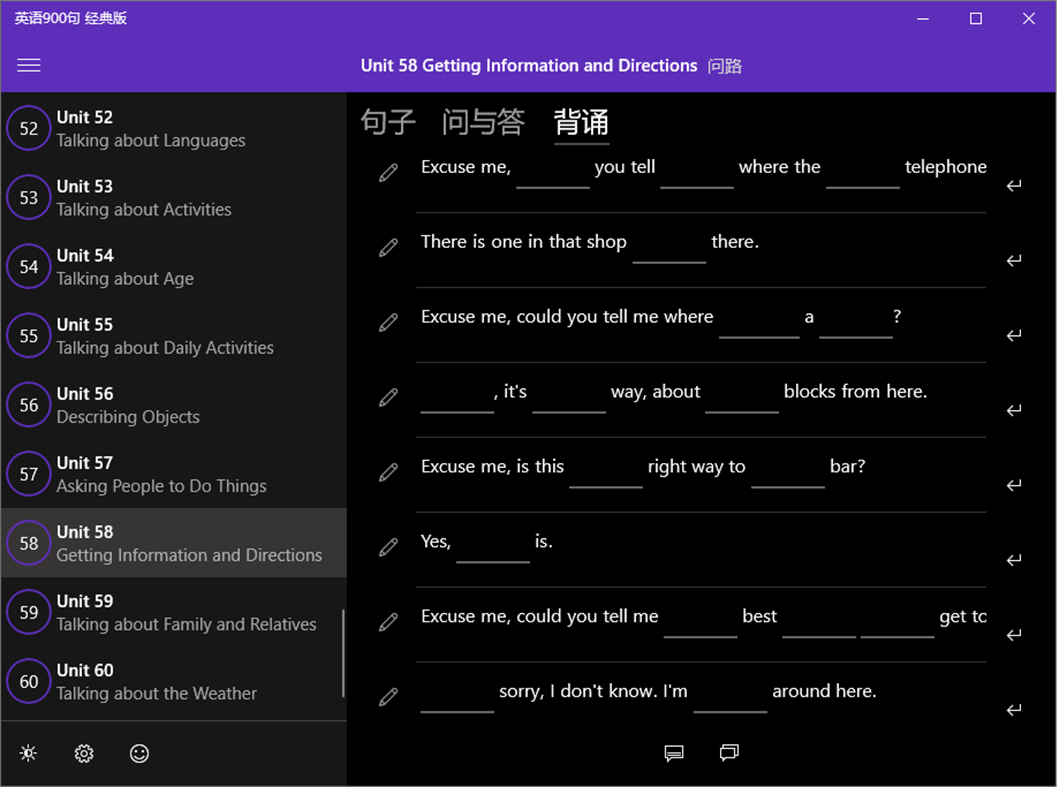Click the smiley feedback icon
Screen dimensions: 1057x787
(139, 753)
